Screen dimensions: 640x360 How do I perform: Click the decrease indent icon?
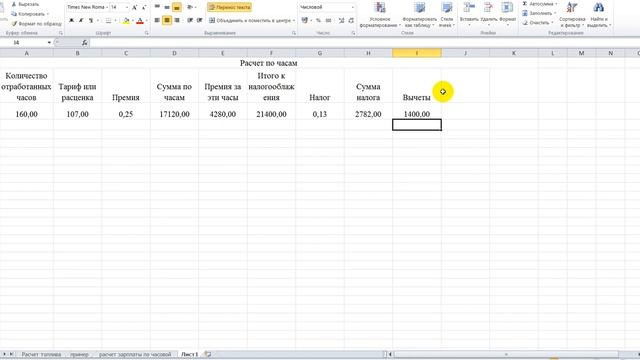pos(190,20)
